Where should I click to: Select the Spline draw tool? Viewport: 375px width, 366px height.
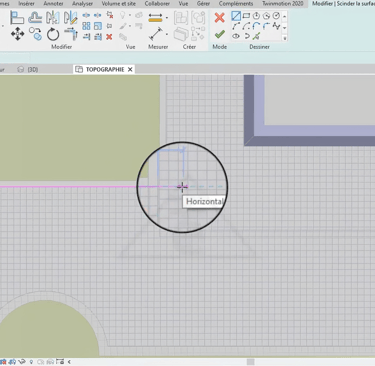[x=276, y=26]
